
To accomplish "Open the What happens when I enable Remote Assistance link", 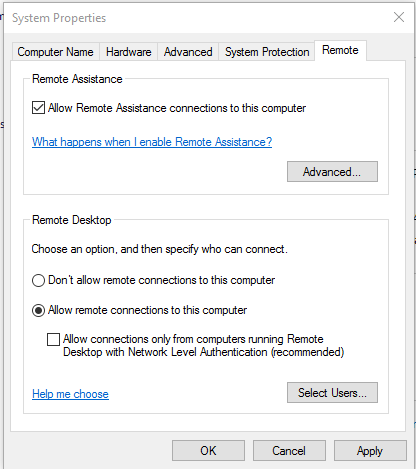I will pyautogui.click(x=152, y=142).
